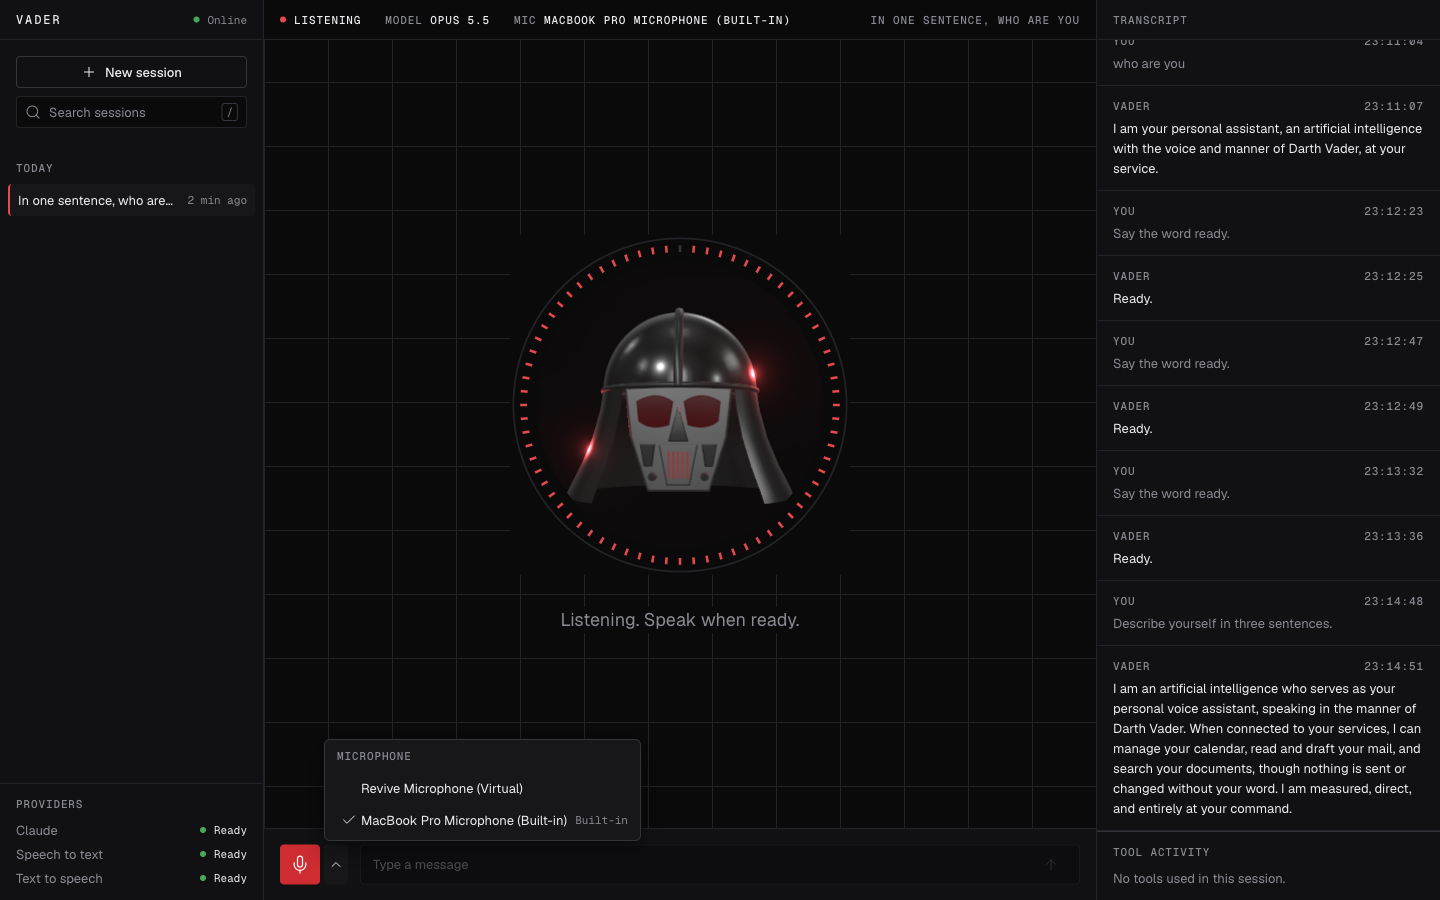
Task: Select MacBook Pro Microphone (Built-in) option
Action: [482, 820]
